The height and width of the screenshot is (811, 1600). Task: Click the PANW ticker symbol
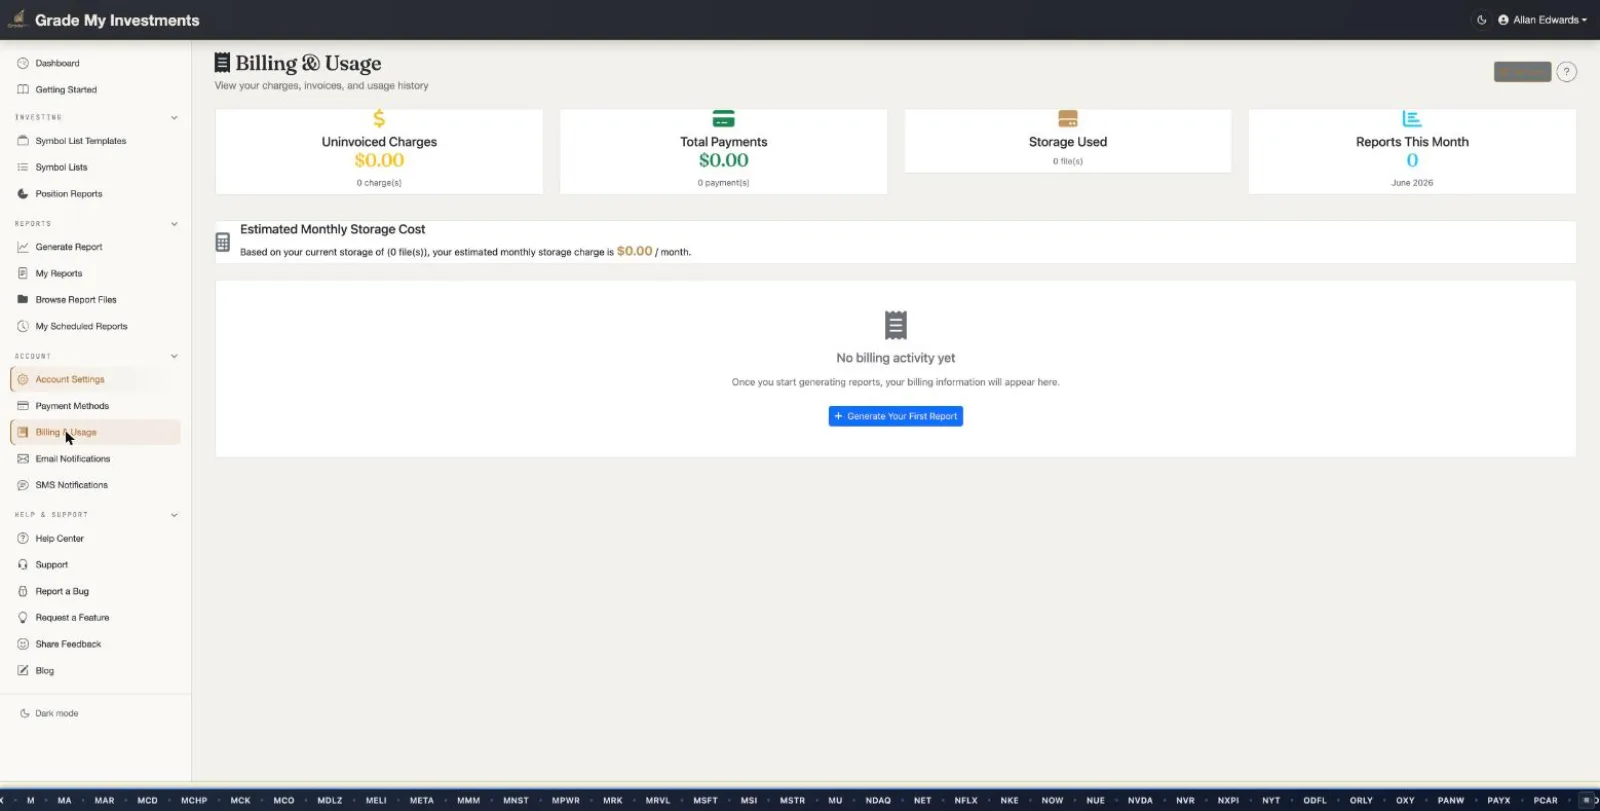1451,801
